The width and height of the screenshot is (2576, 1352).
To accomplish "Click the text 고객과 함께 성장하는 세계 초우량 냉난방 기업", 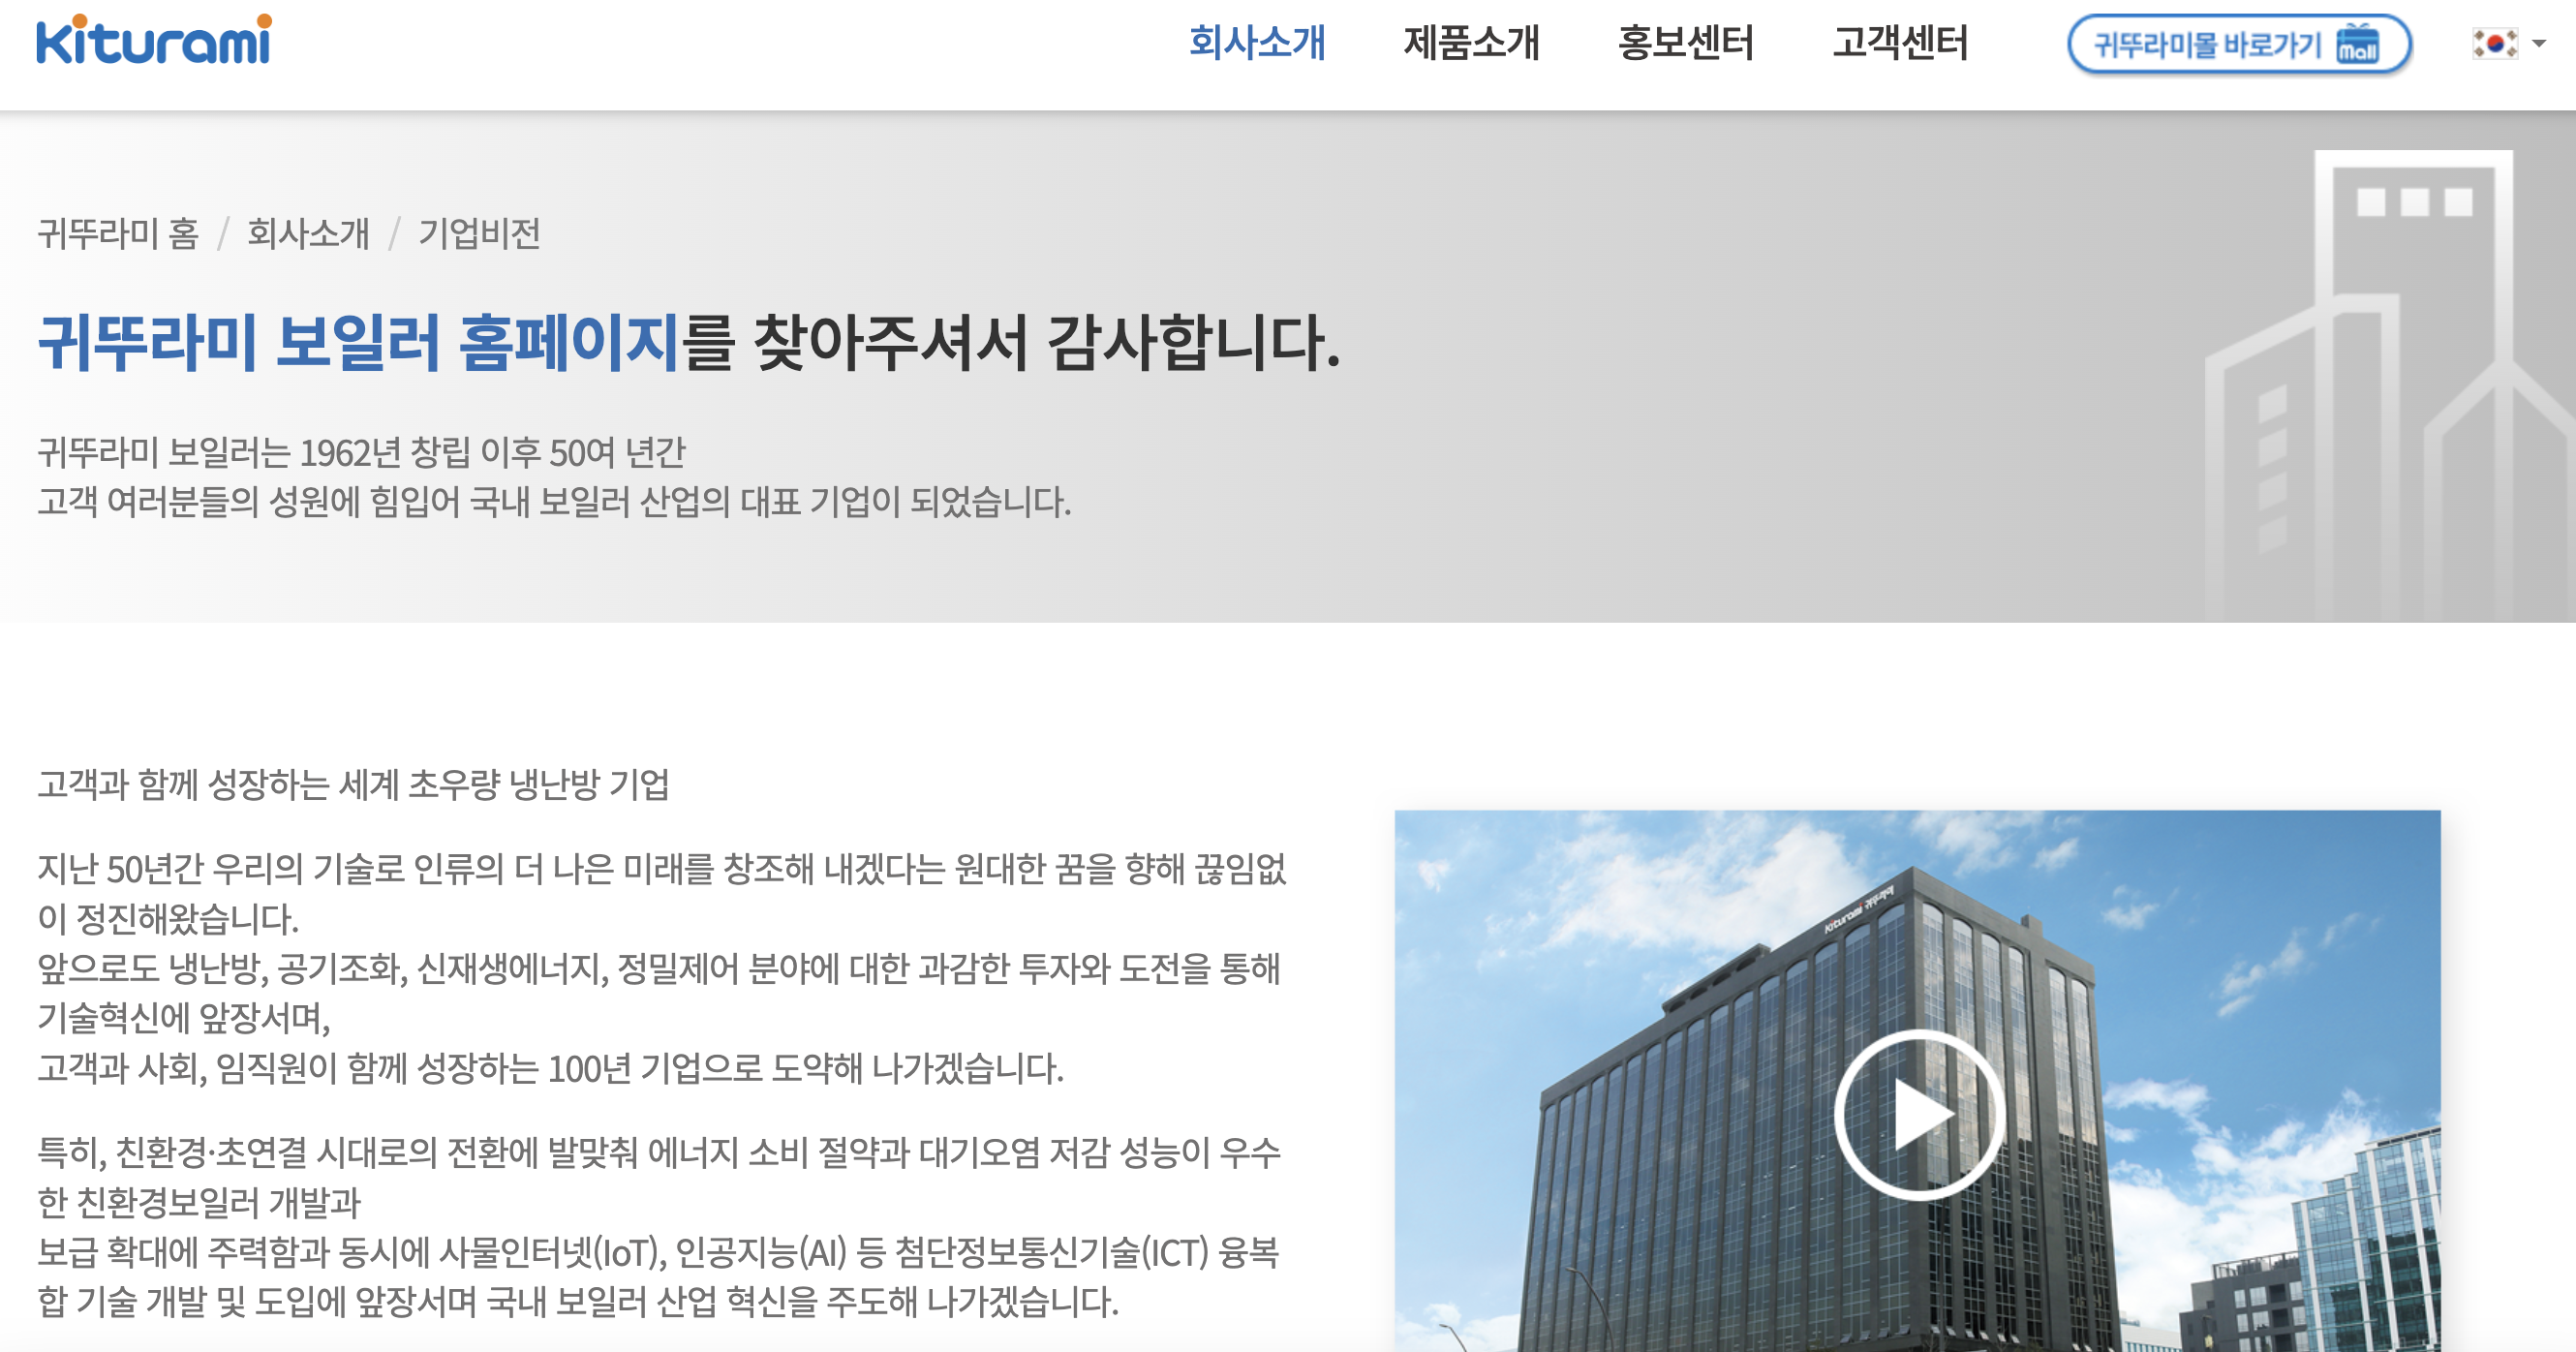I will (x=353, y=784).
